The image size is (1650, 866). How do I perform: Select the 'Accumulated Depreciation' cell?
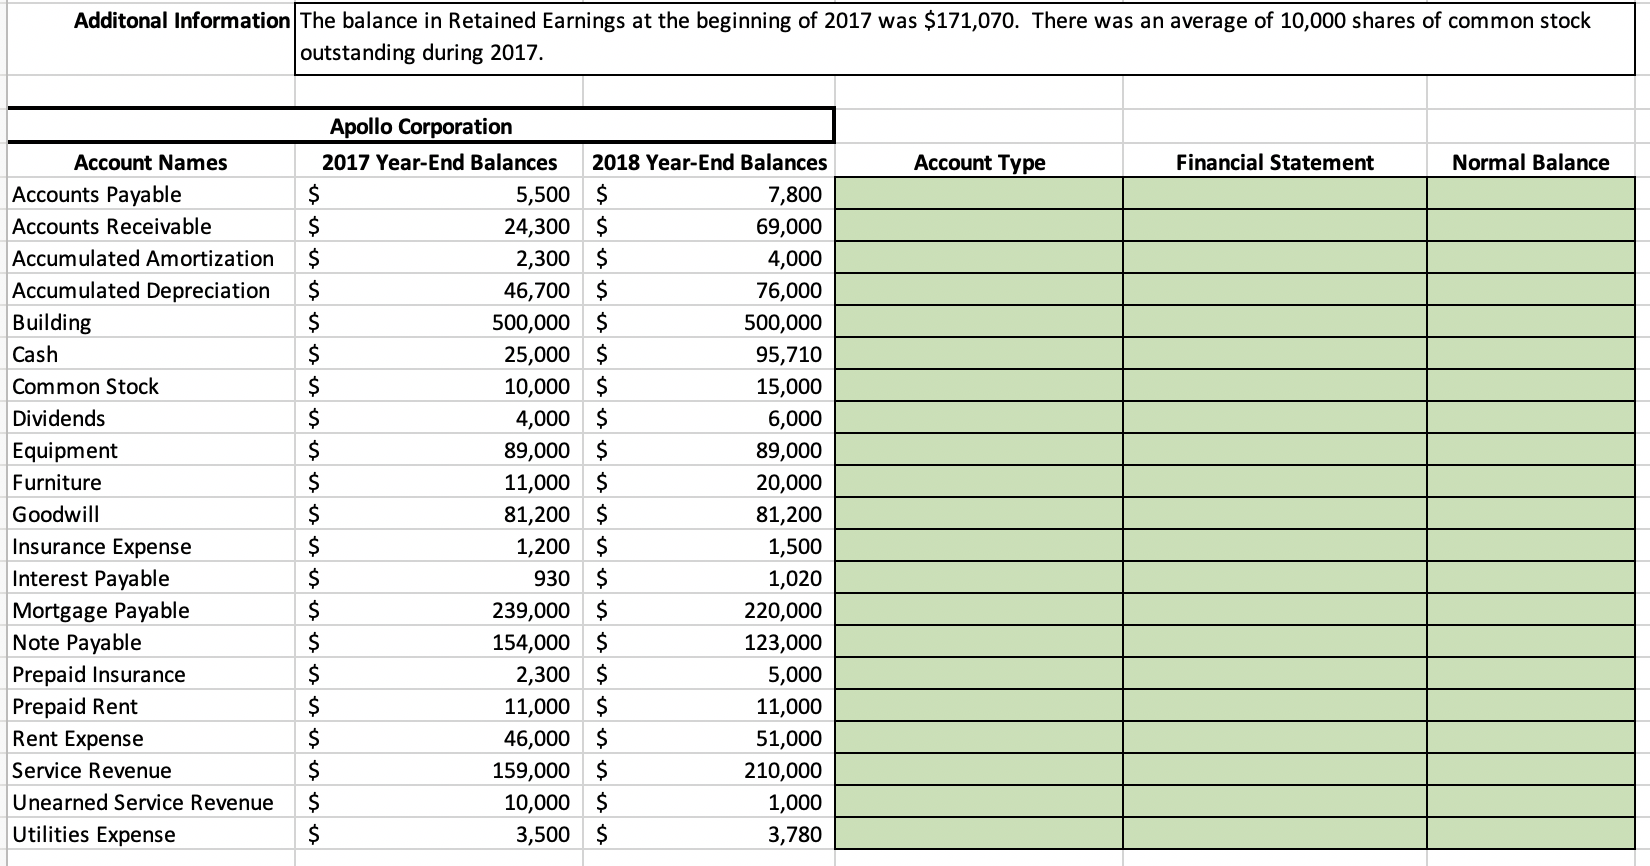coord(151,290)
